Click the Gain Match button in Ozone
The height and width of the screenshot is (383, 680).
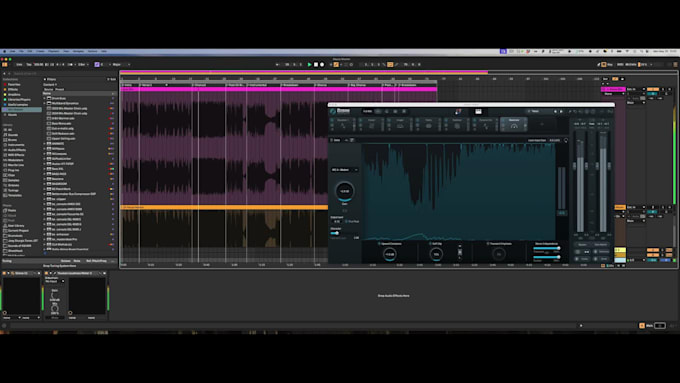(601, 245)
